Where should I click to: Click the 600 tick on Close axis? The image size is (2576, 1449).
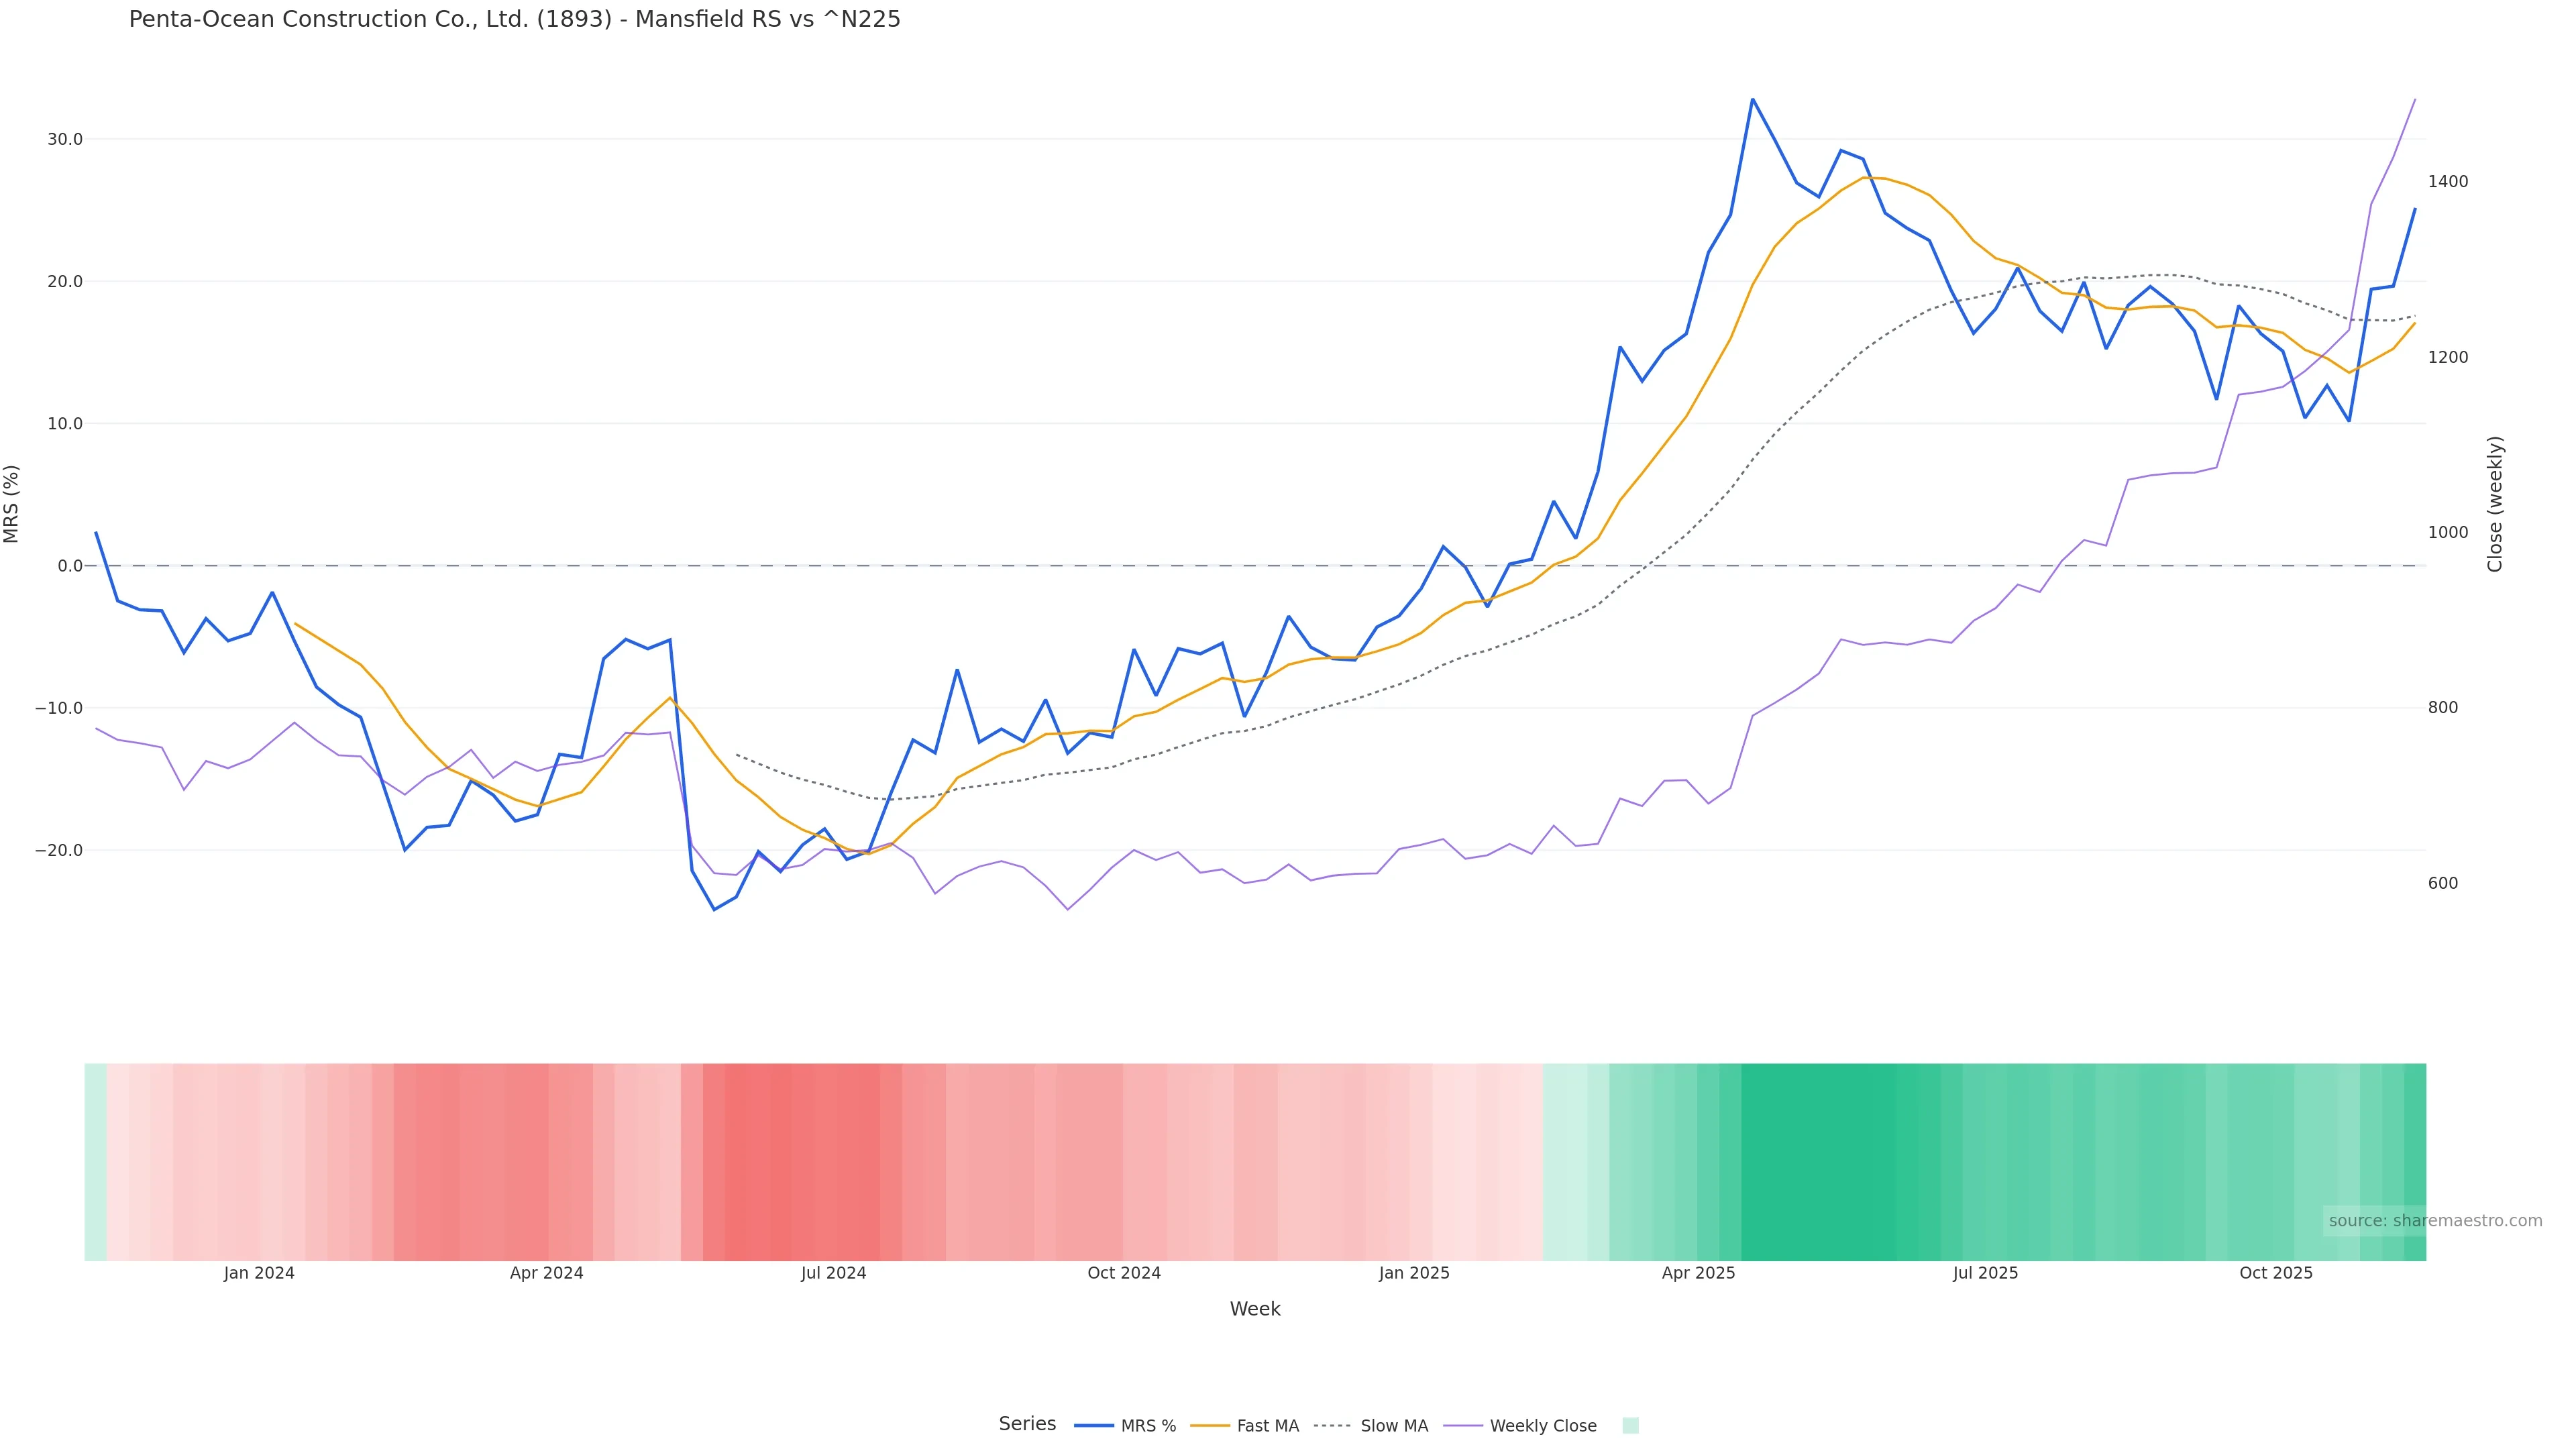coord(2442,883)
